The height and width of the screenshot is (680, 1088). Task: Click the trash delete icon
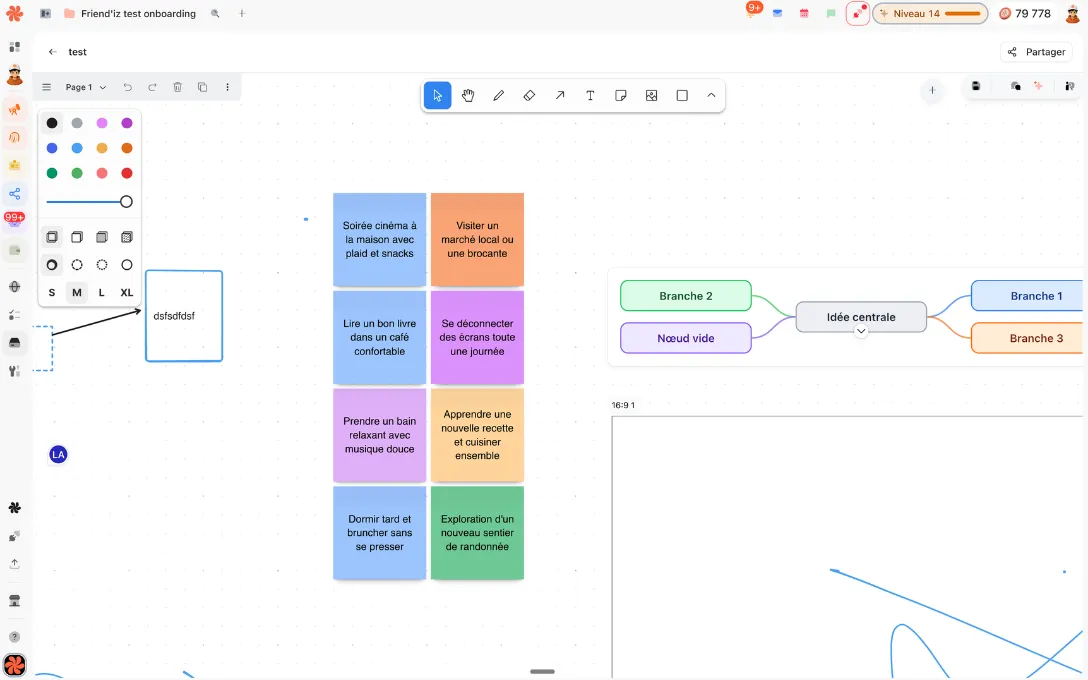click(178, 87)
